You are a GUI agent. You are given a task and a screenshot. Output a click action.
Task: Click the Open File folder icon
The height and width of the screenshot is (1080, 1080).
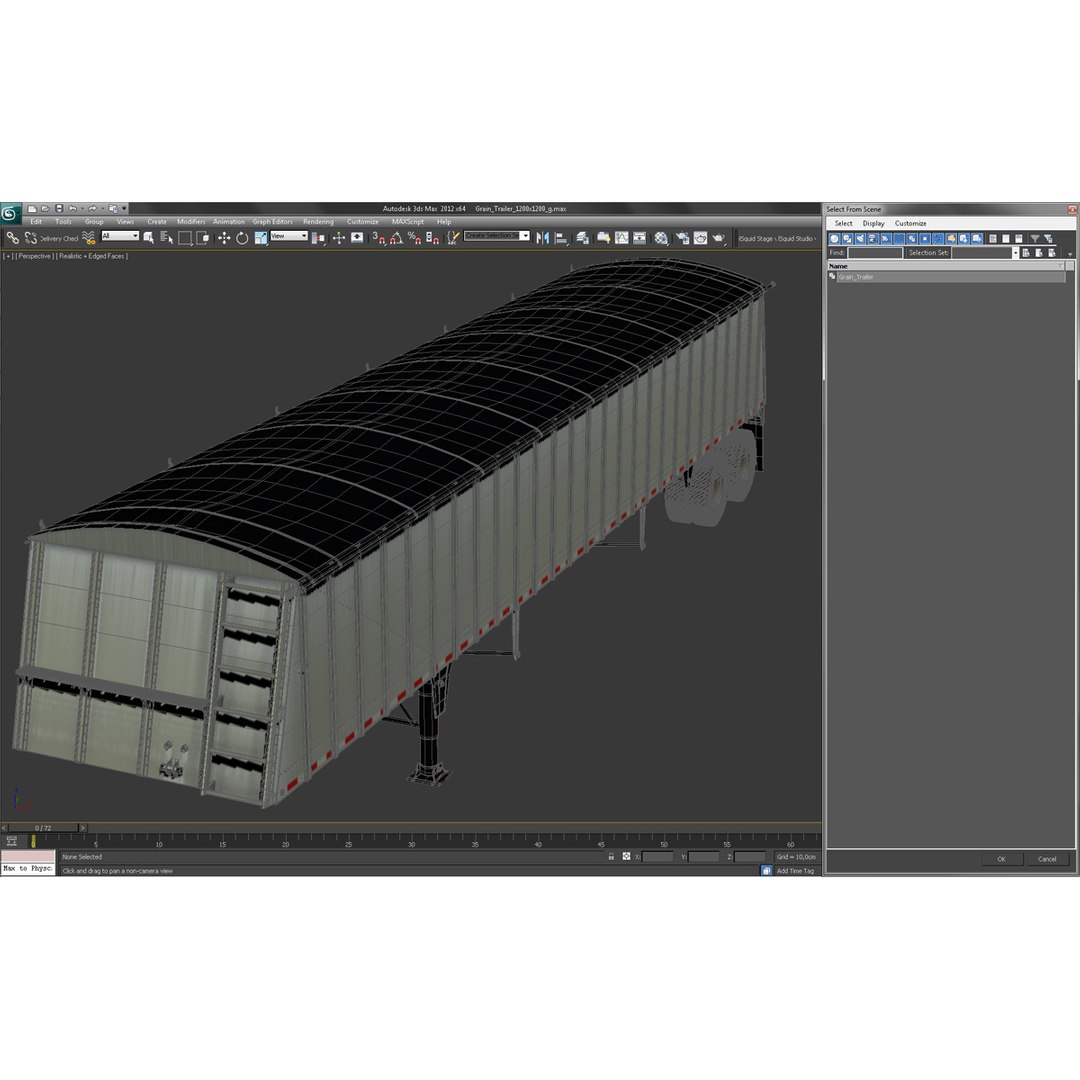tap(45, 209)
